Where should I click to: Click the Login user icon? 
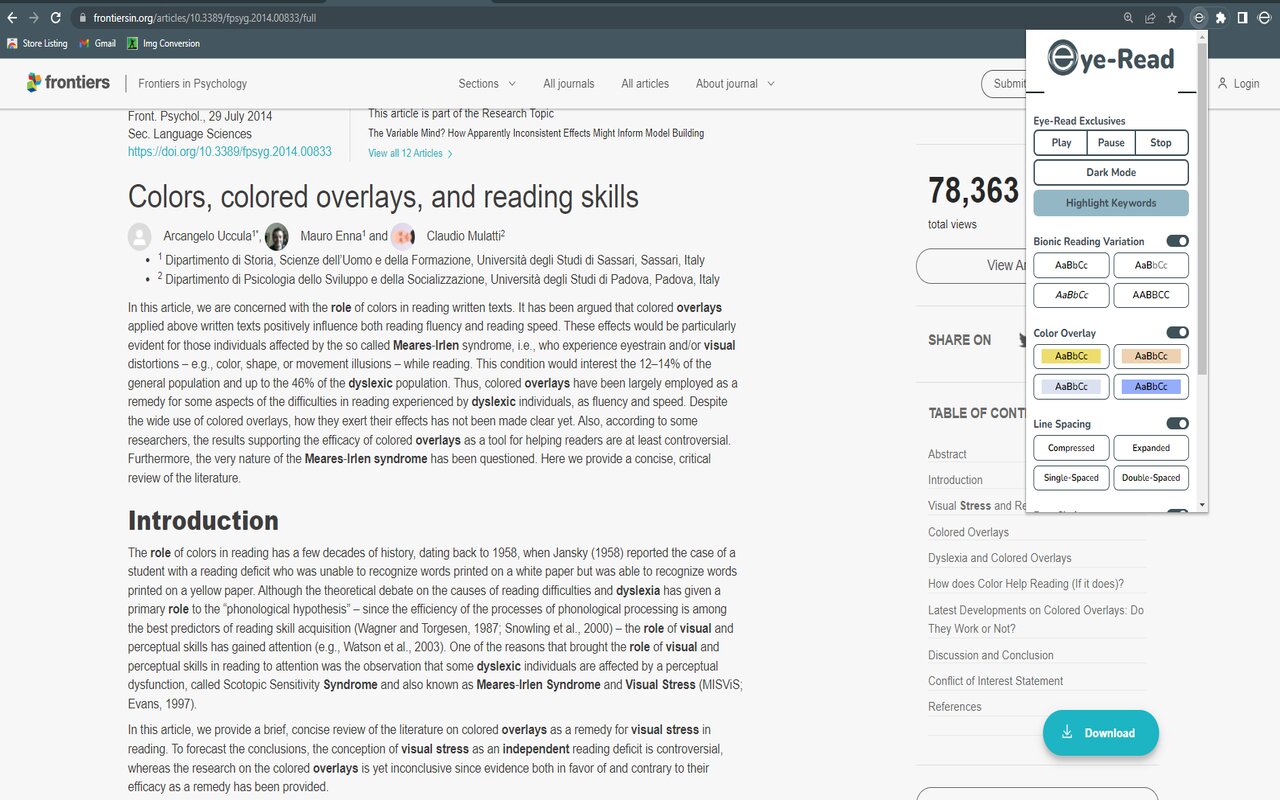[1222, 83]
